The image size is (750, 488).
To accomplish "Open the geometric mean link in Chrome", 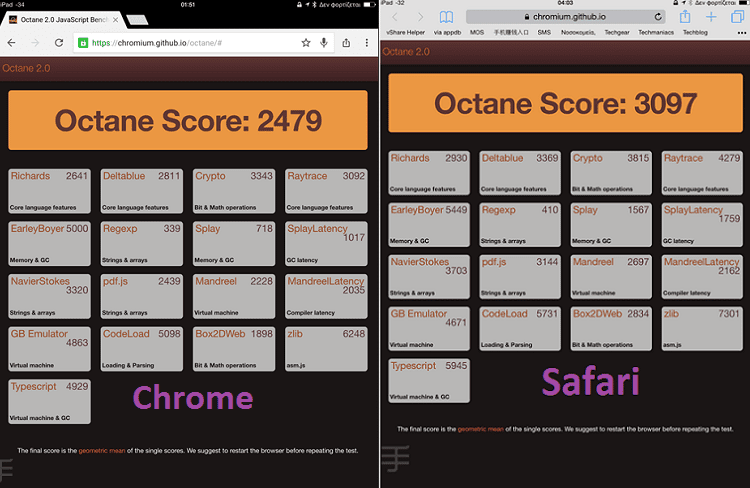I will pos(102,451).
